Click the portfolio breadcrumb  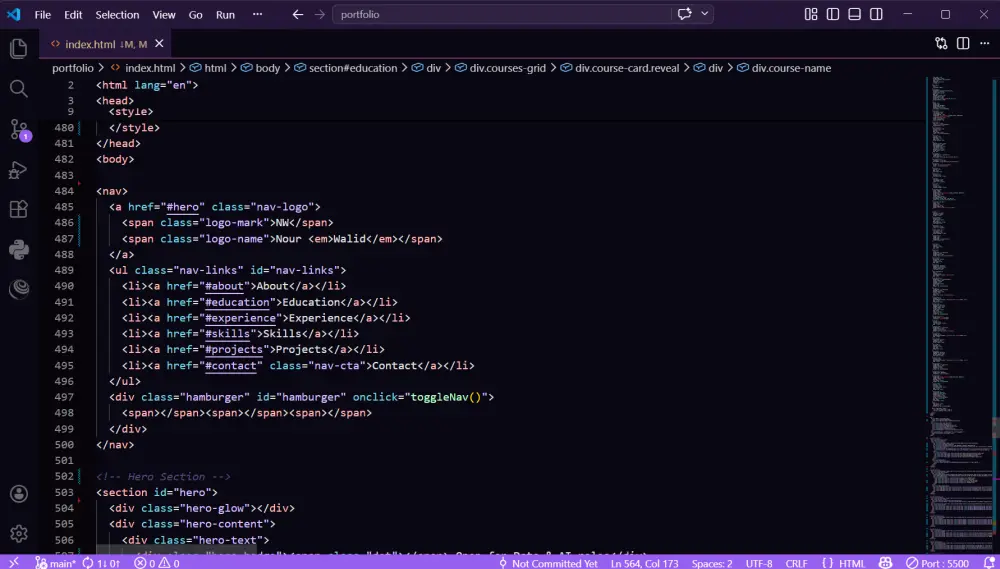point(73,68)
